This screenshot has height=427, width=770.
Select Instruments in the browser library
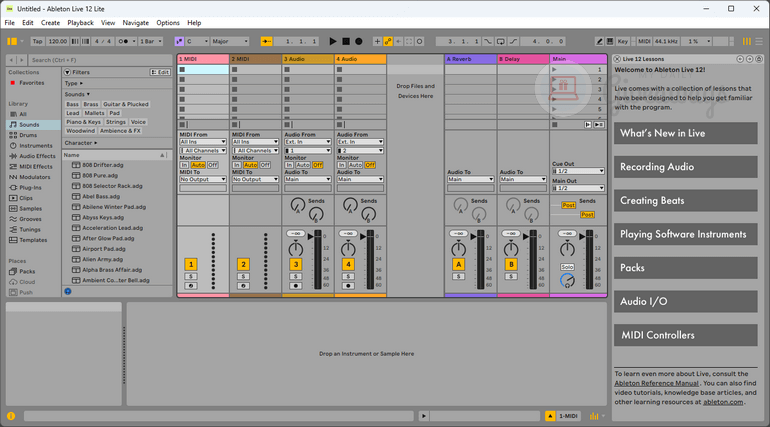coord(35,146)
